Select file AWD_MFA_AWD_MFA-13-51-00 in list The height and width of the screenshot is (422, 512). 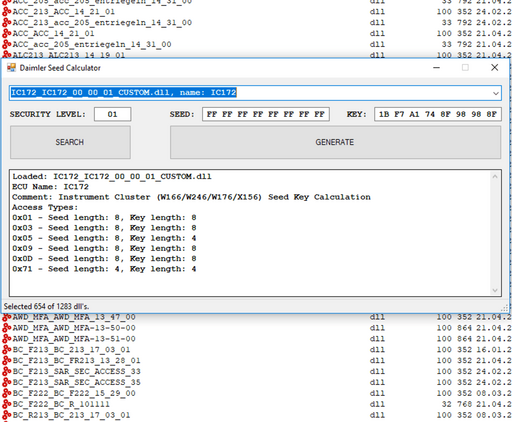pyautogui.click(x=74, y=339)
